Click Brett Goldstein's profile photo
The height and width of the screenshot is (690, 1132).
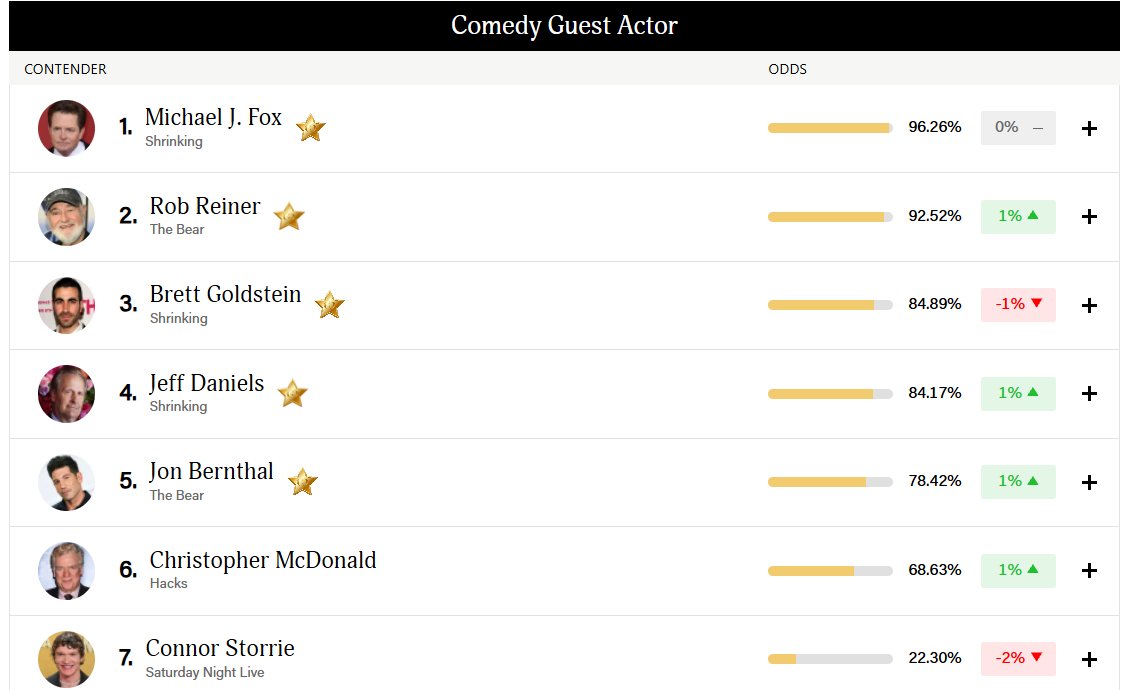pos(66,305)
